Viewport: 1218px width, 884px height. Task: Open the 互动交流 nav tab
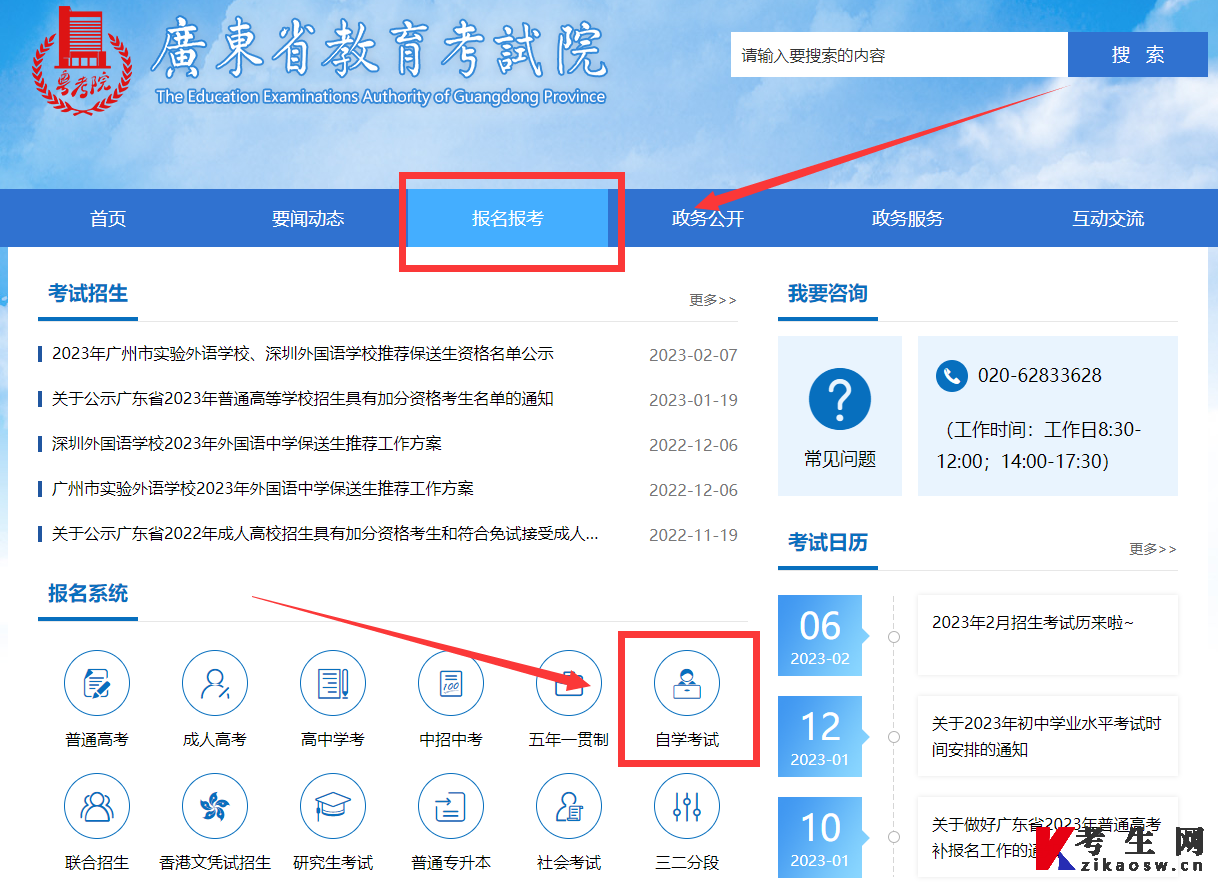[x=1108, y=218]
